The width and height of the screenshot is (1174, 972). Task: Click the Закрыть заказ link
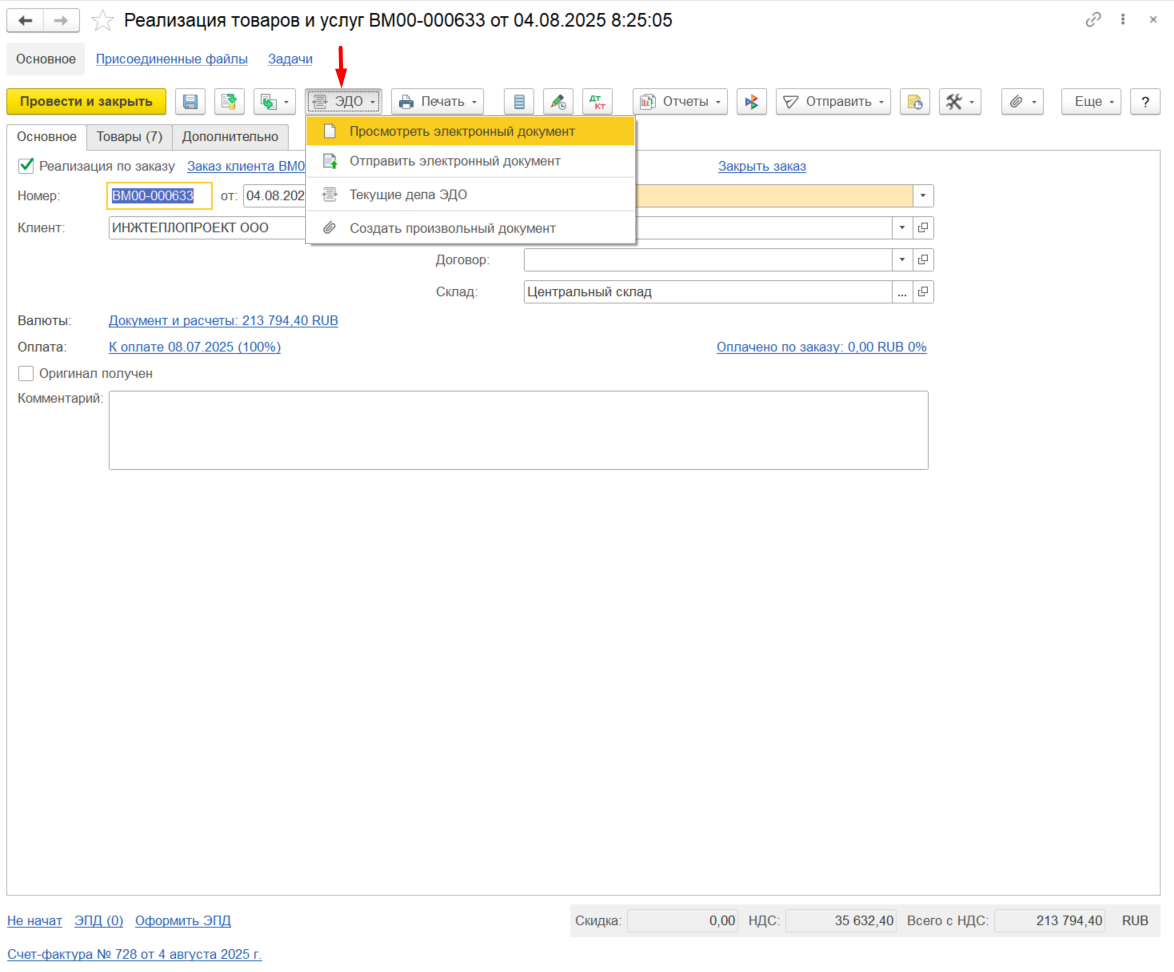click(762, 166)
